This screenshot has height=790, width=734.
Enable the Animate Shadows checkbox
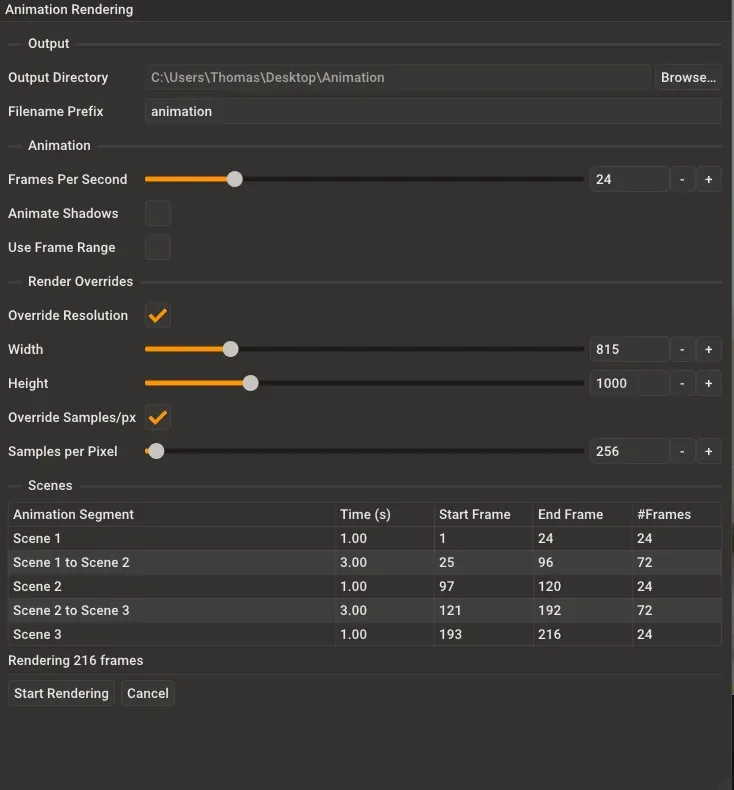pyautogui.click(x=158, y=213)
